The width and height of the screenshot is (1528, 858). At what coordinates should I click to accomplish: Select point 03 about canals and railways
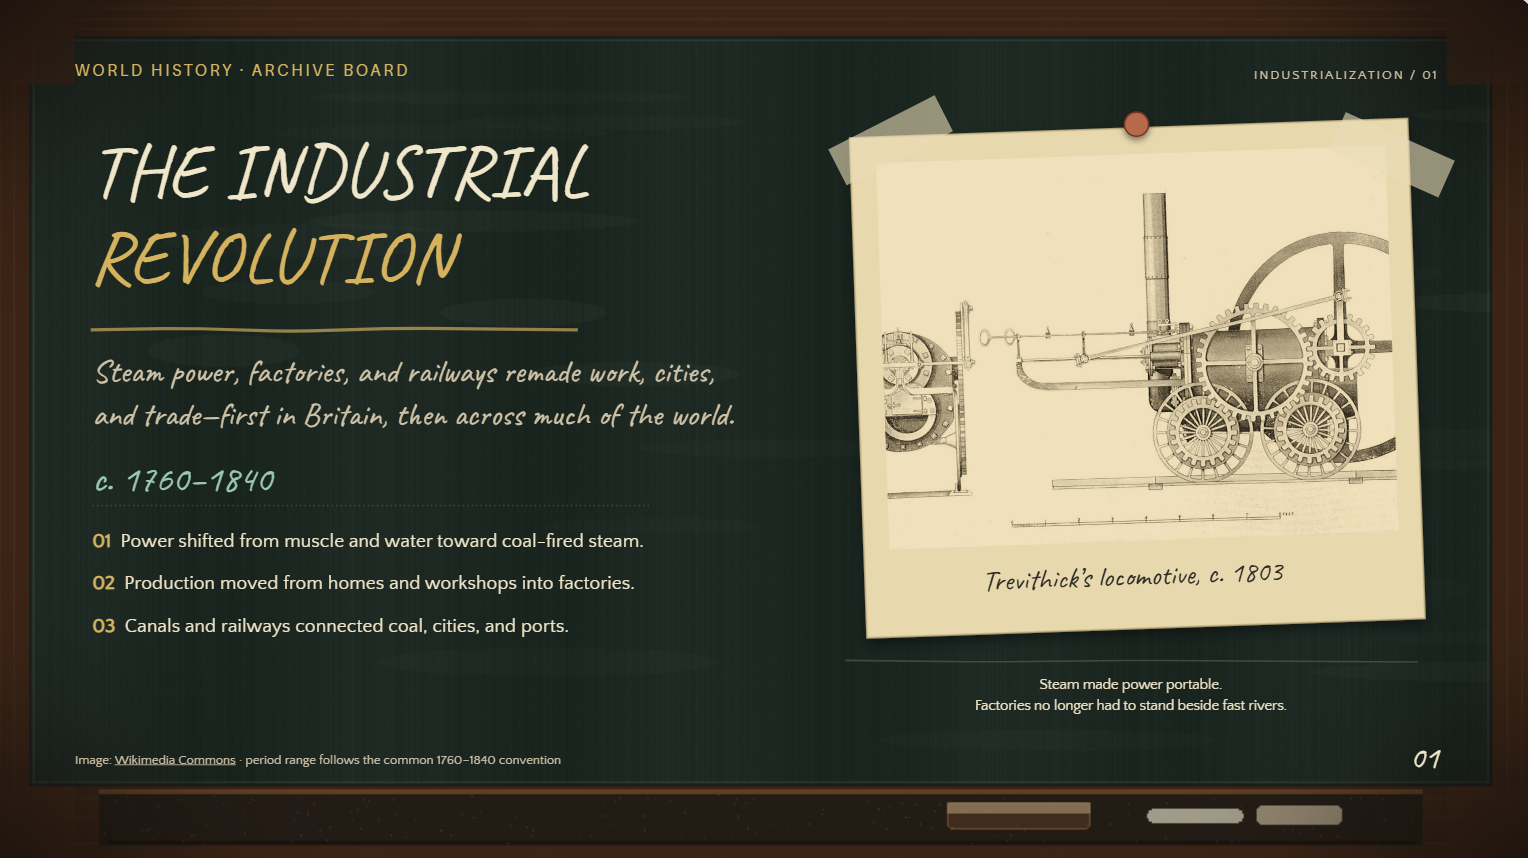[330, 626]
